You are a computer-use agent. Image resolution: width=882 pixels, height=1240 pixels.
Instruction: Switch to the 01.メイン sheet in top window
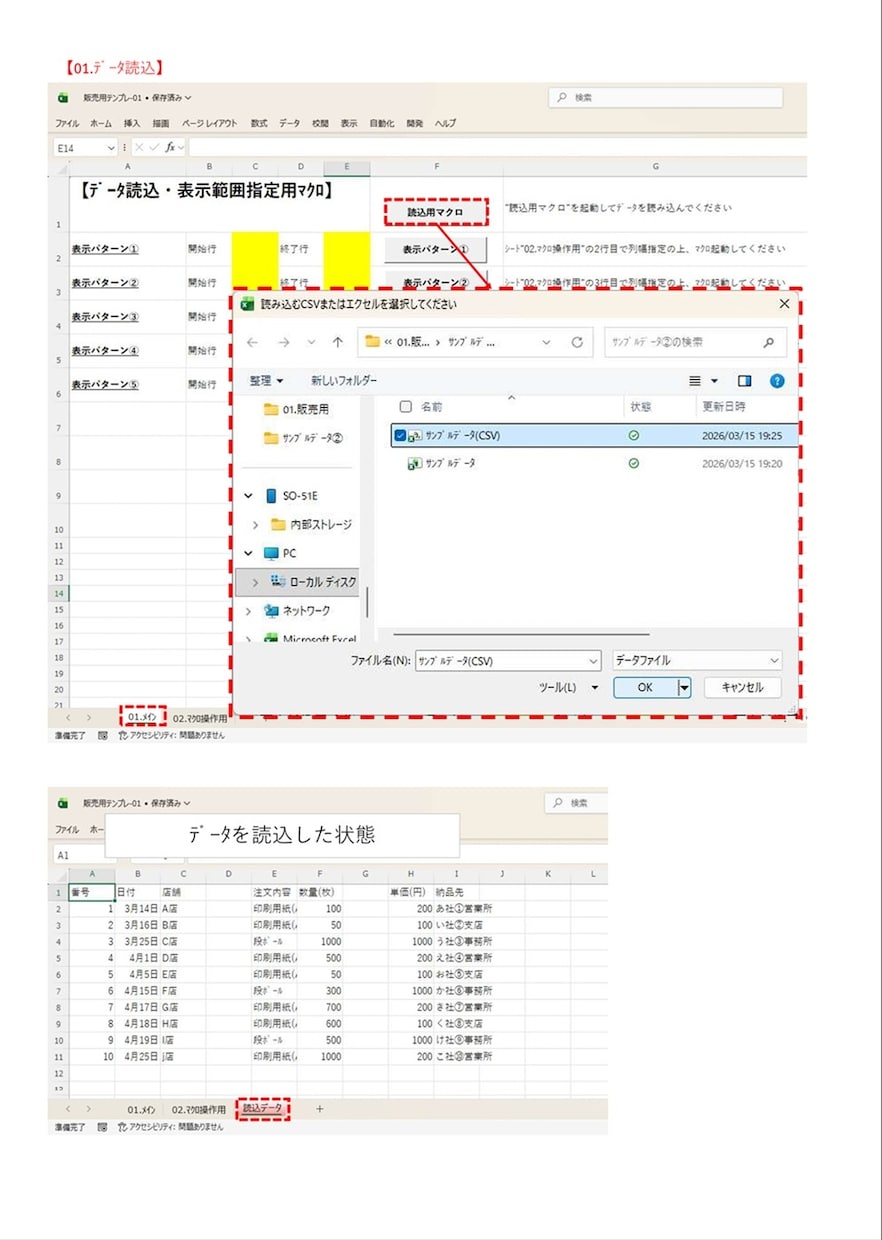(x=142, y=717)
